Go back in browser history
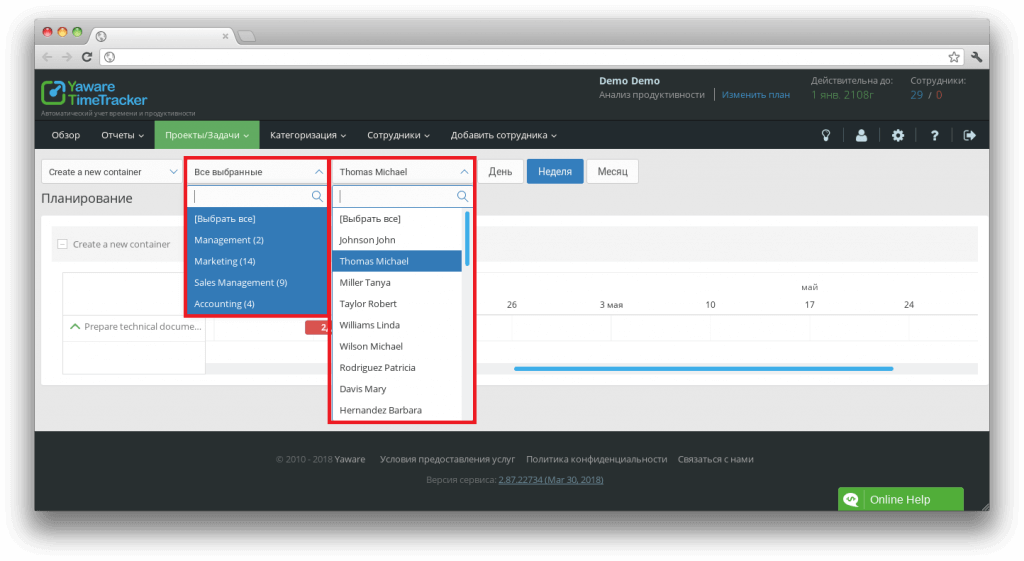 click(x=47, y=57)
